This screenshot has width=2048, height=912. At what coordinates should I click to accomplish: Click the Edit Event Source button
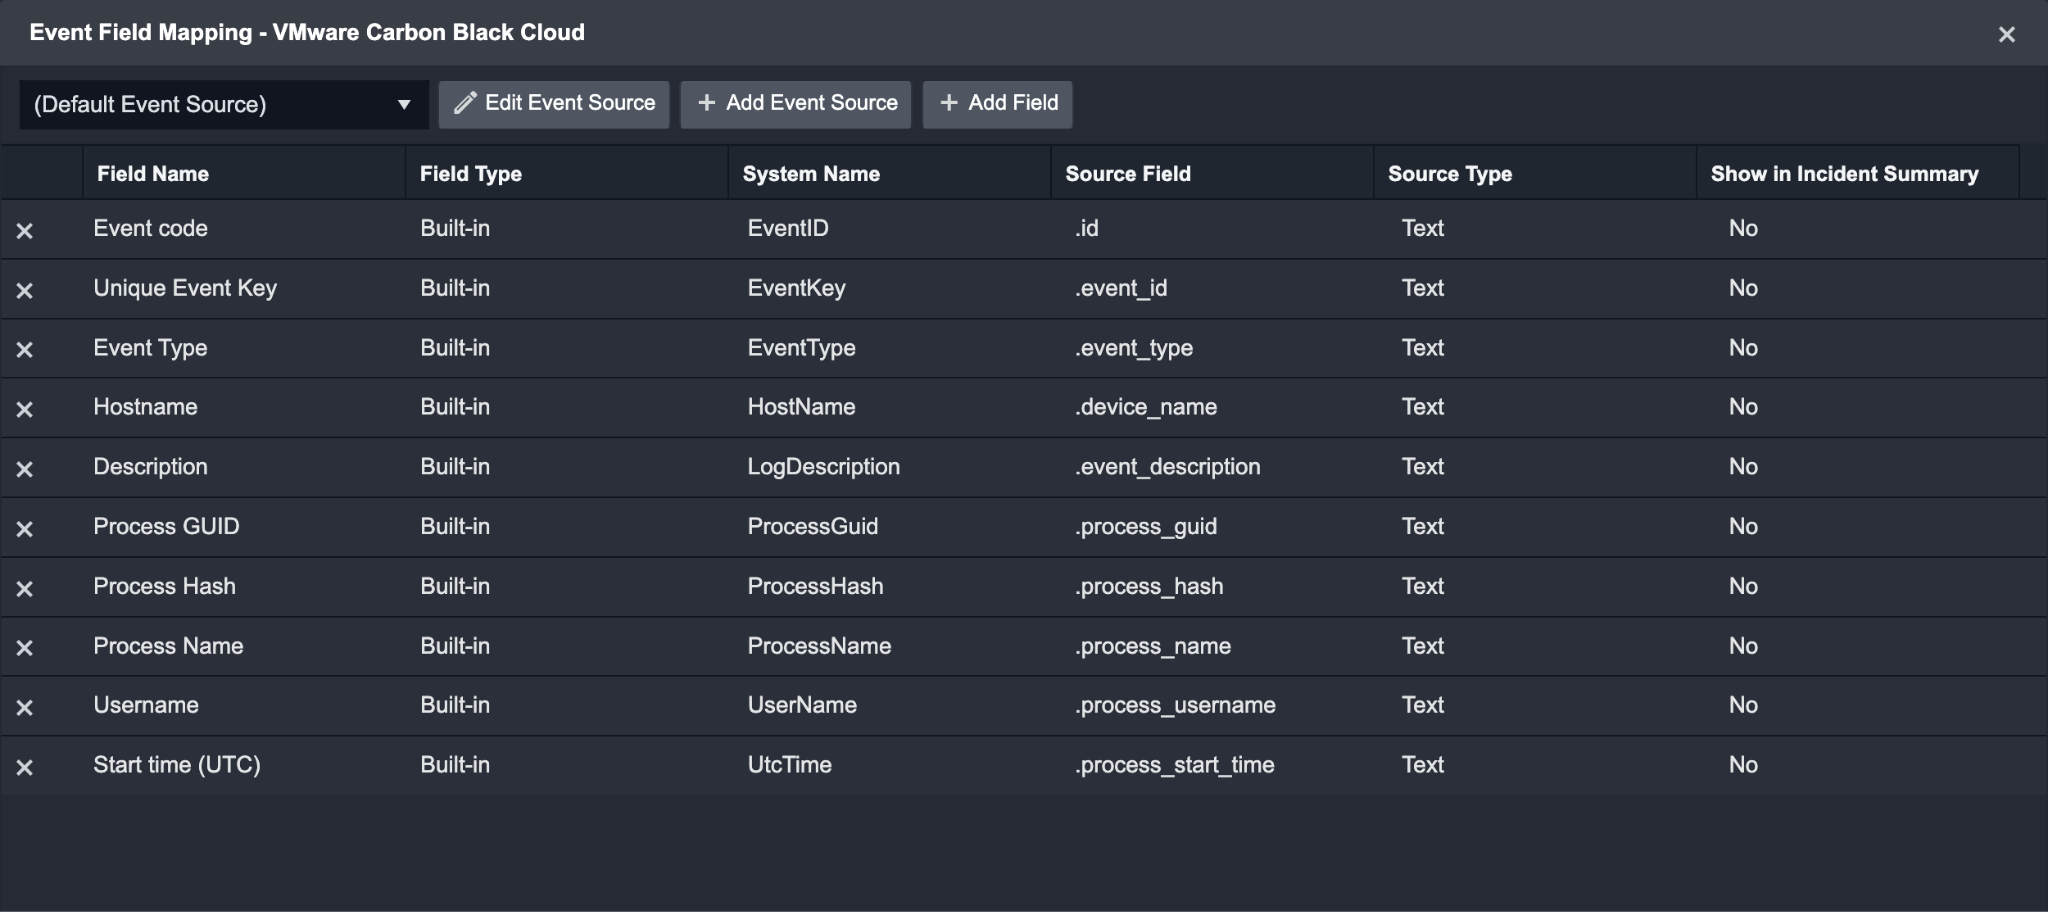click(554, 104)
